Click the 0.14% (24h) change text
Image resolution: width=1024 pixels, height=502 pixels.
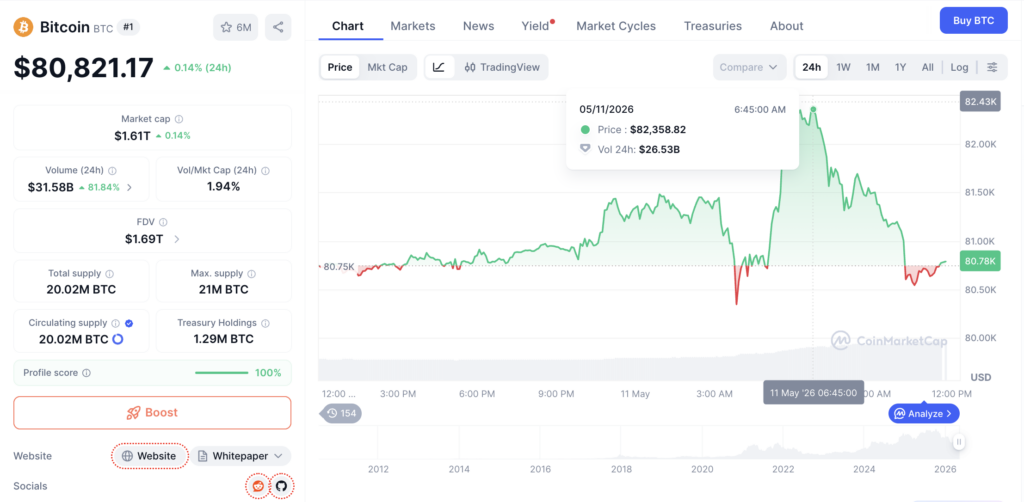coord(197,67)
